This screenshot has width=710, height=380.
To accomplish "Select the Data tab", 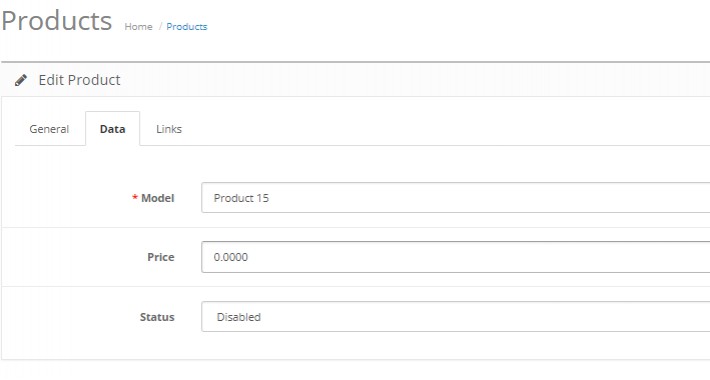I will click(x=112, y=129).
